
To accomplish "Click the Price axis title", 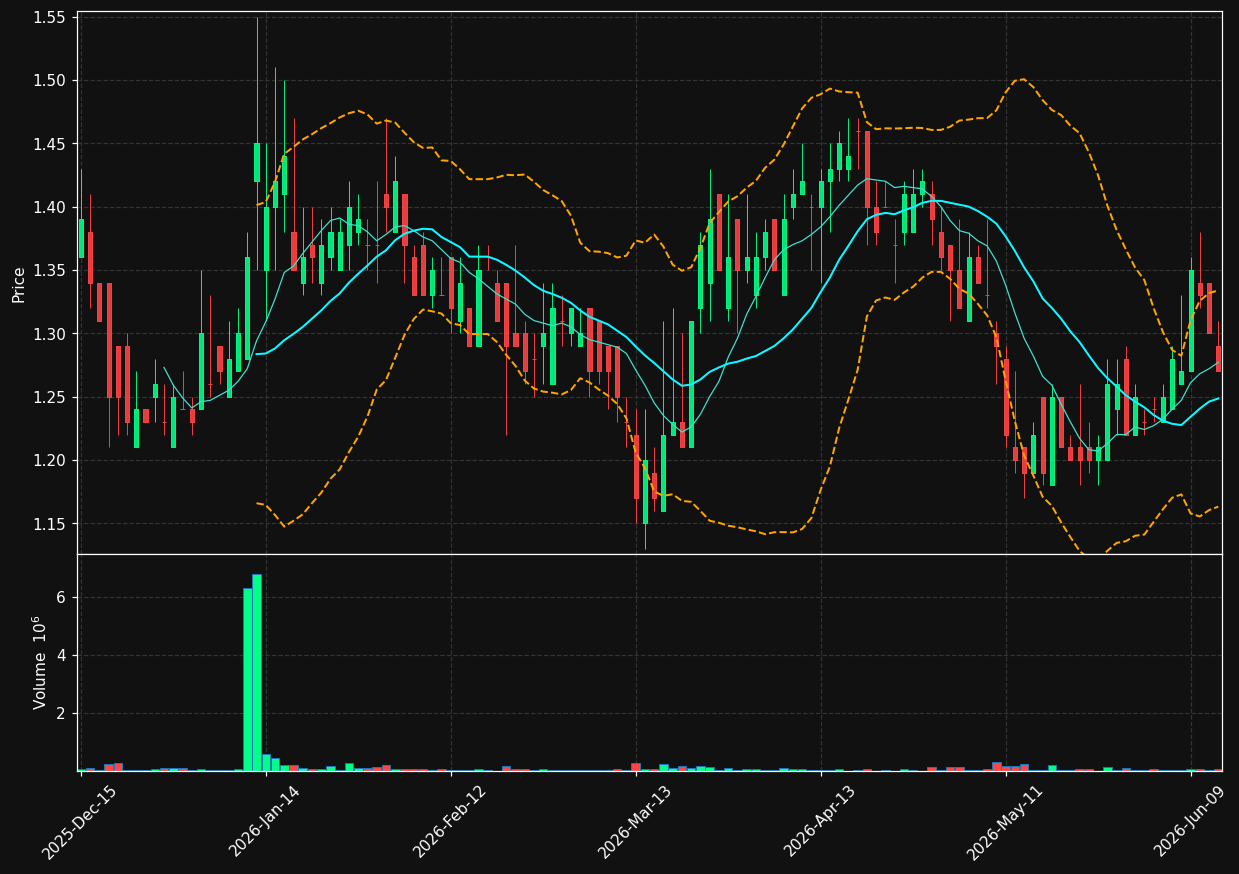I will [19, 283].
